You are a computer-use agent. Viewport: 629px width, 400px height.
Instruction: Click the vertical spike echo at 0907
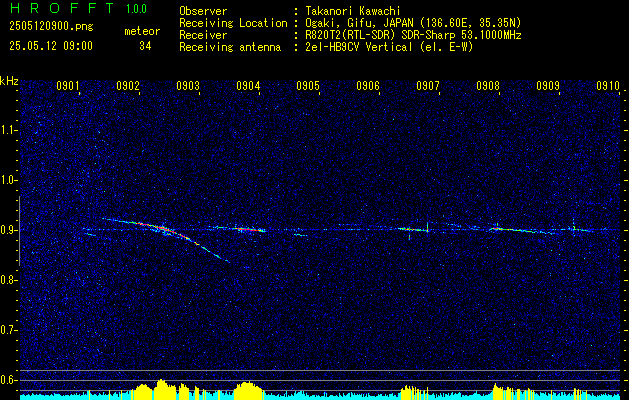click(x=427, y=227)
